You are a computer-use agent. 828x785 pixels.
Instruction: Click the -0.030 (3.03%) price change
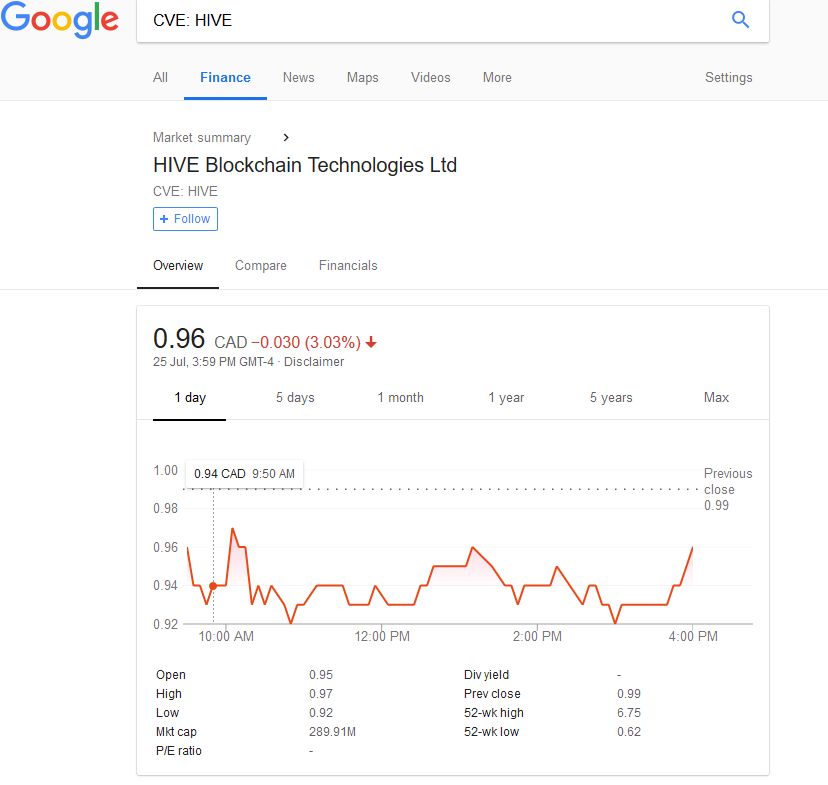coord(306,342)
